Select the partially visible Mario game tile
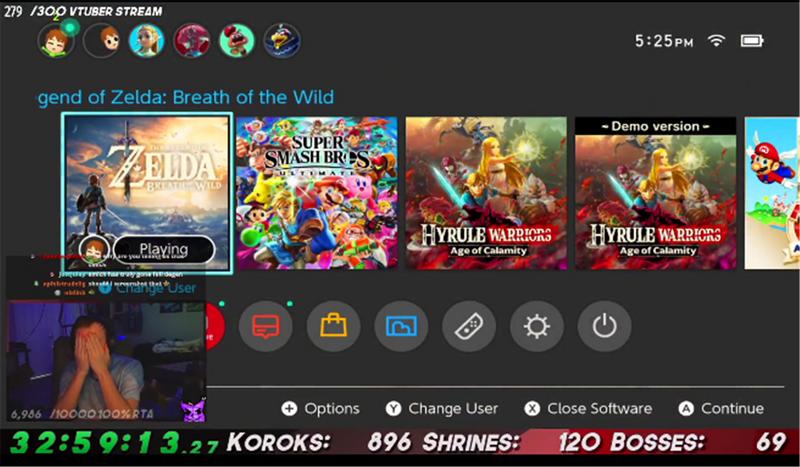The image size is (800, 467). (x=772, y=193)
